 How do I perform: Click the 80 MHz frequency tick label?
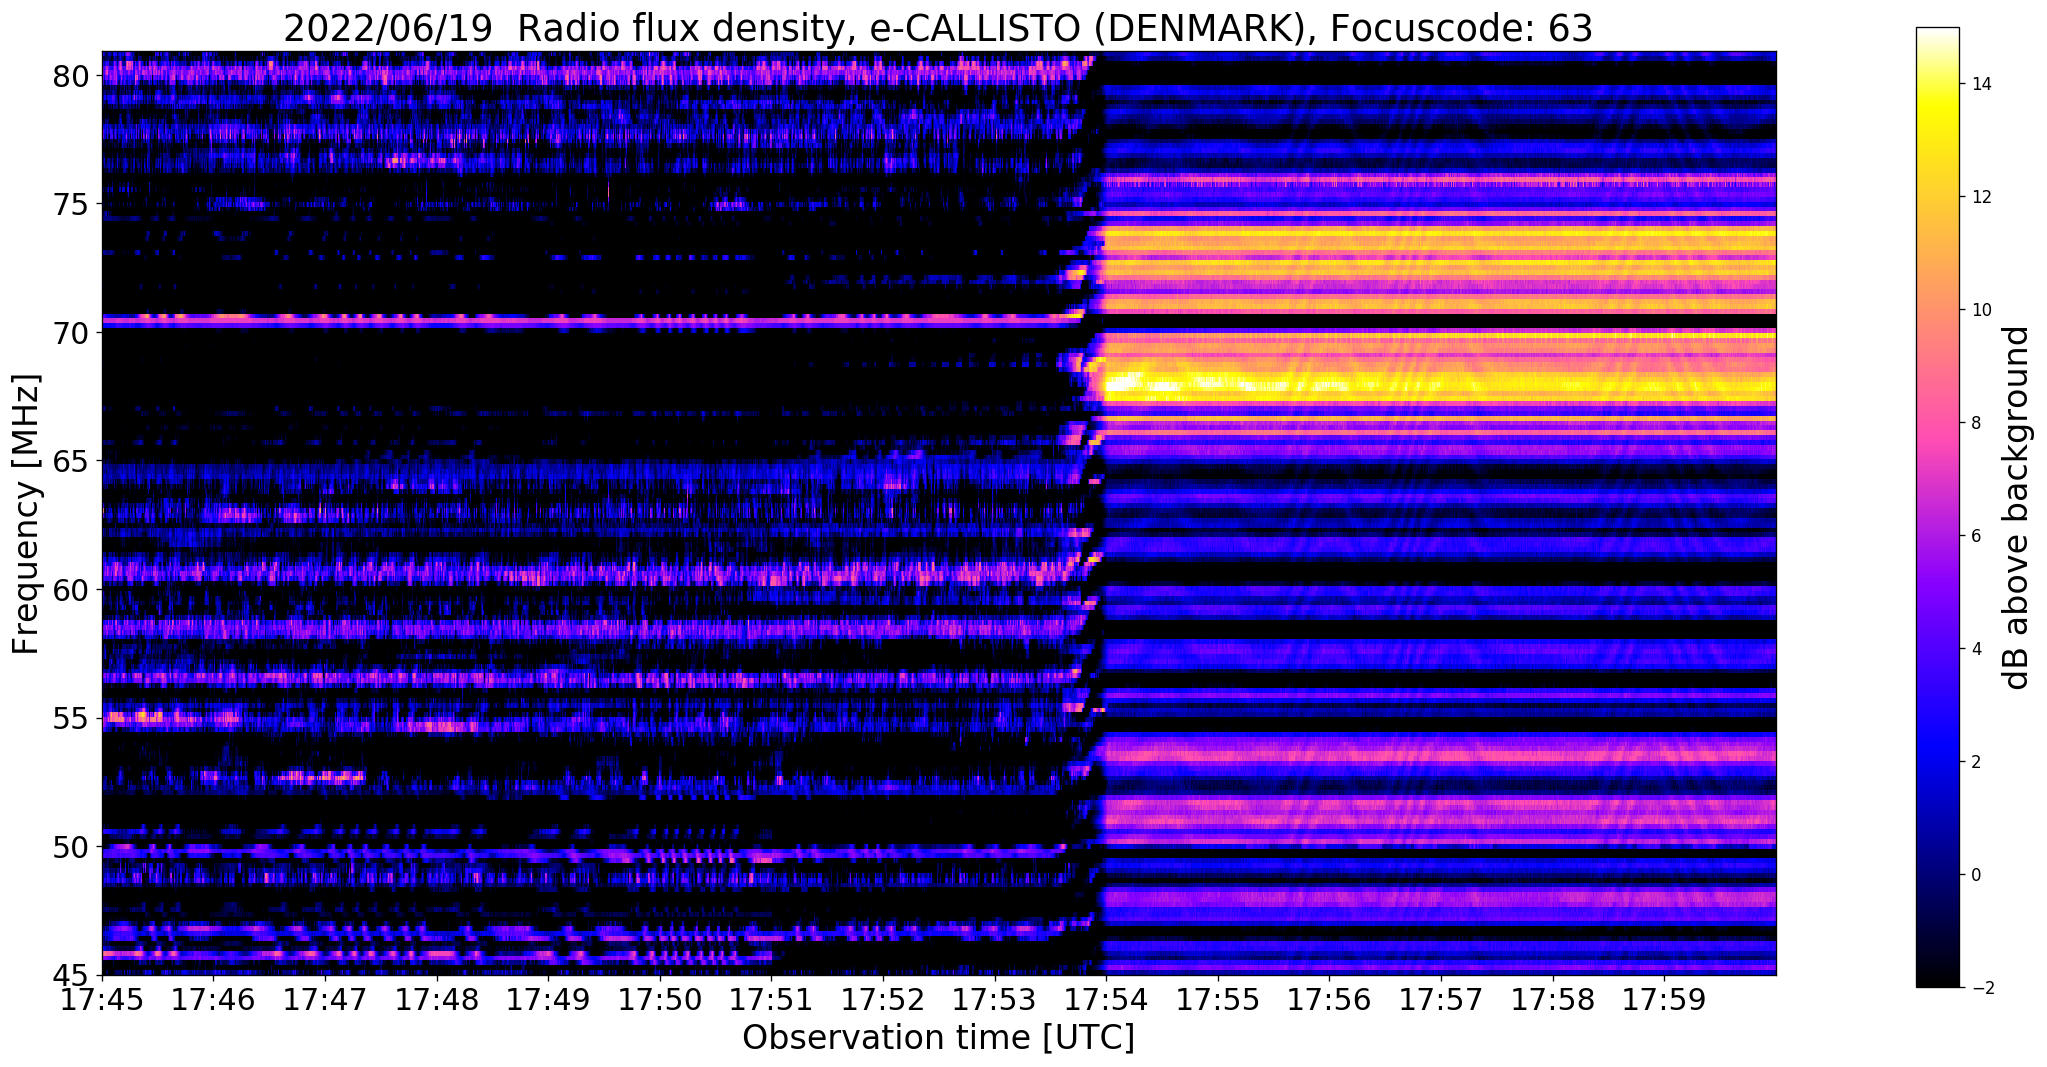coord(73,76)
